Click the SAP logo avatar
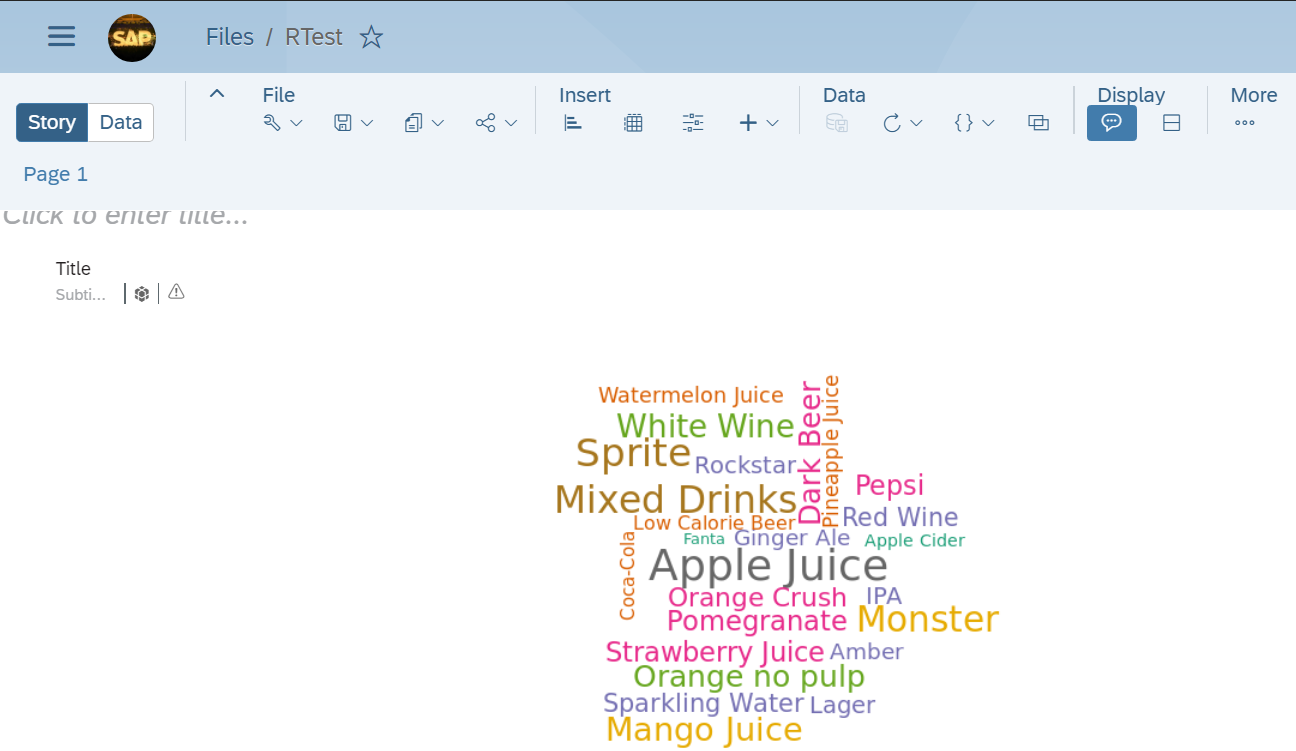1296x751 pixels. tap(132, 38)
